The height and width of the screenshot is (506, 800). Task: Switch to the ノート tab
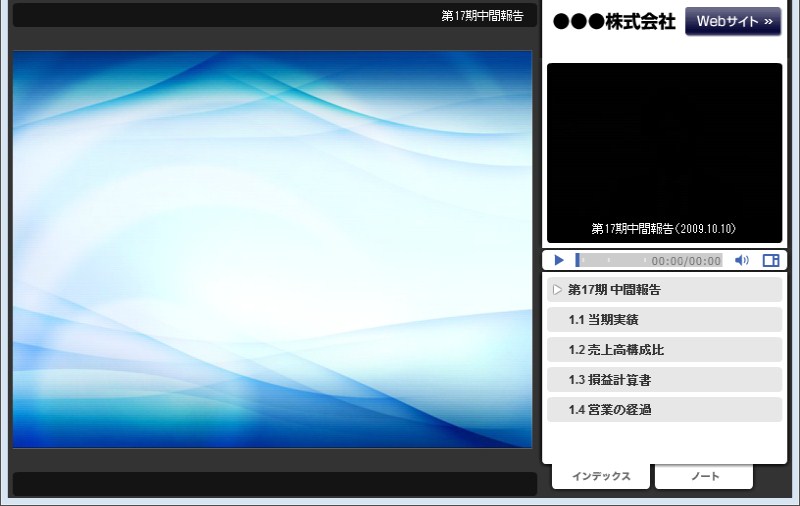[704, 476]
